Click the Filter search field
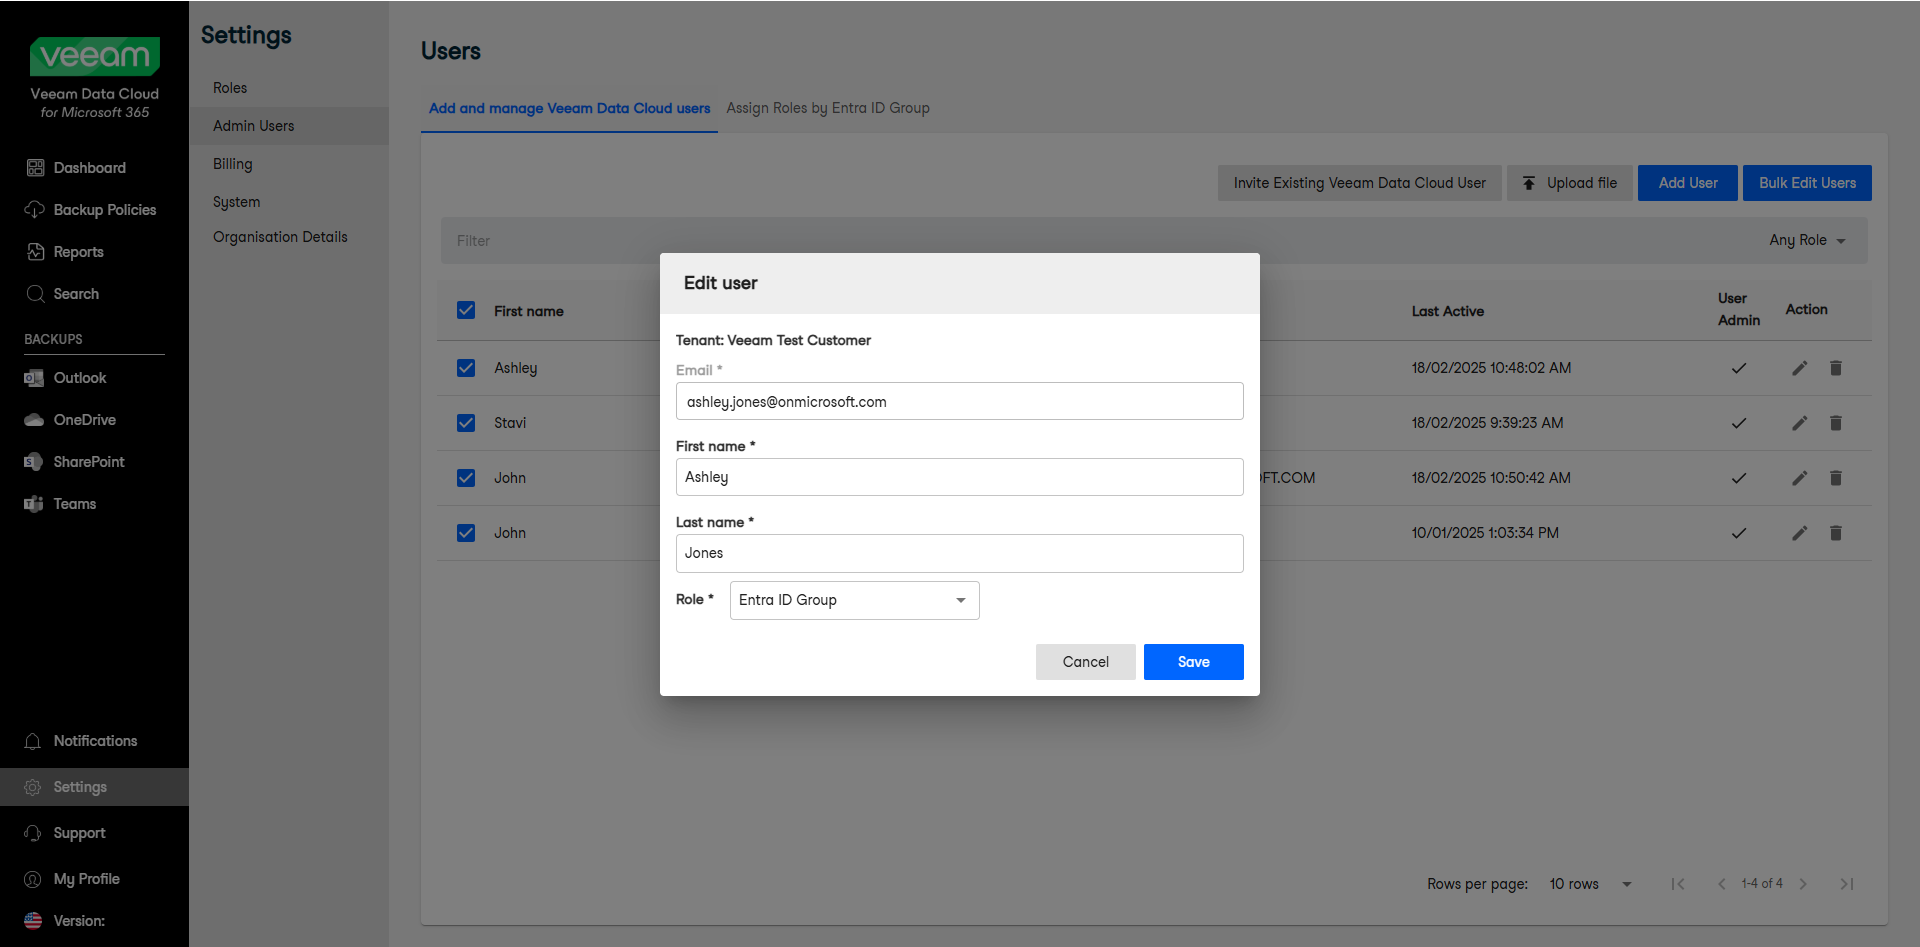 coord(1100,240)
